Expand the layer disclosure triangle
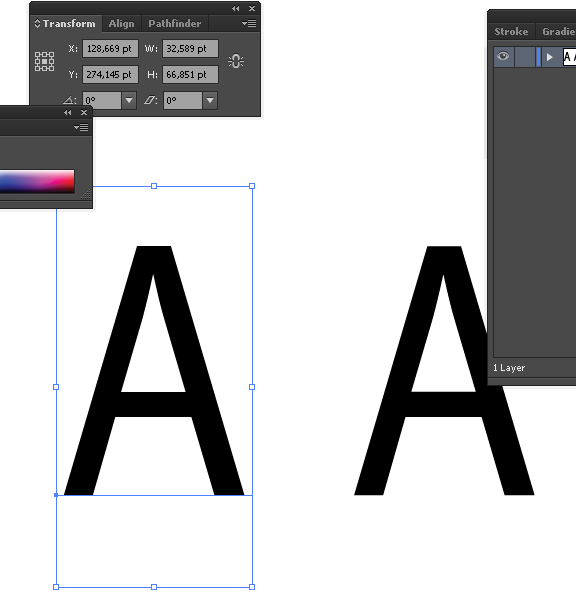The image size is (576, 600). (550, 57)
